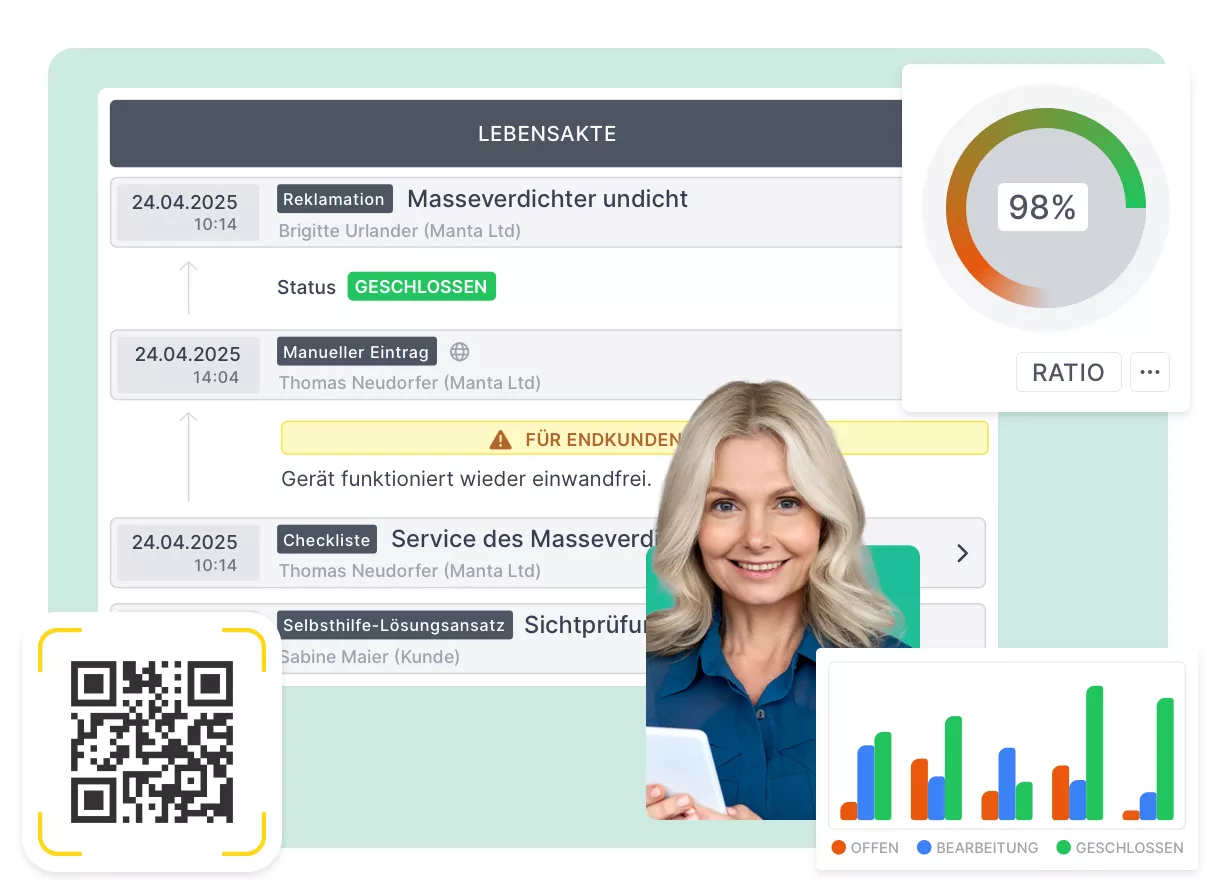Click the RATIO button
Image resolution: width=1216 pixels, height=896 pixels.
(1068, 372)
